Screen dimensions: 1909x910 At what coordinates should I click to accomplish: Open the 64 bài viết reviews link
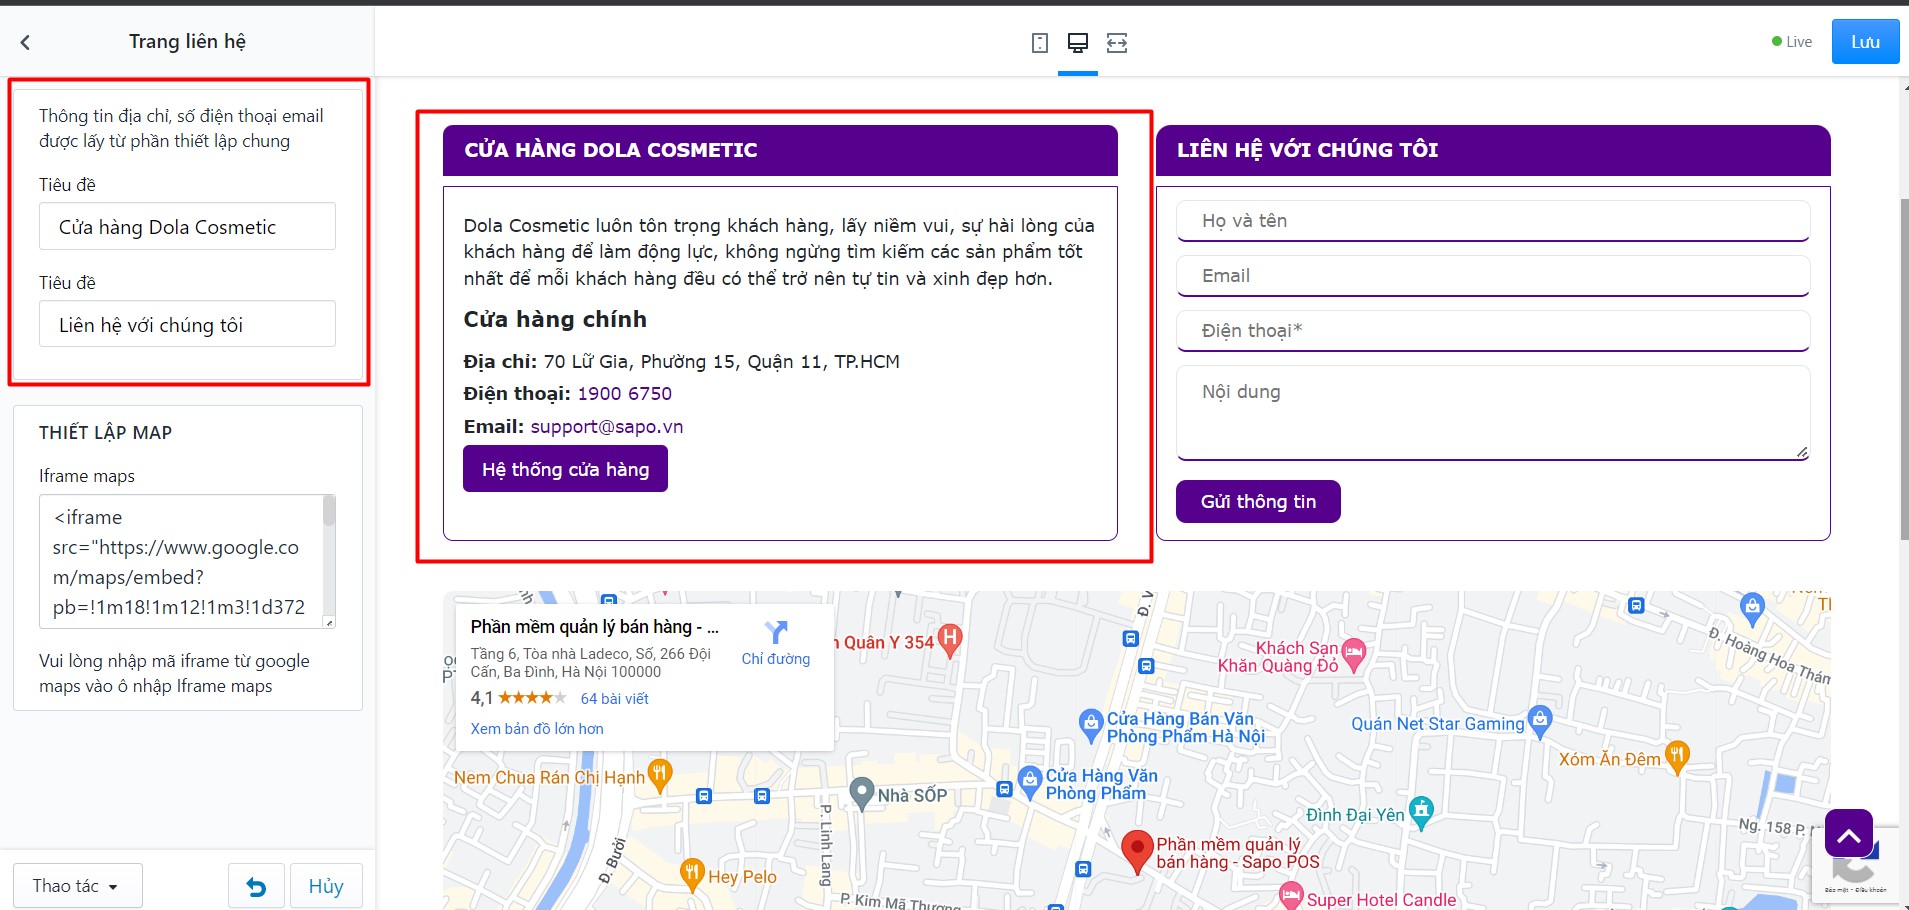click(x=615, y=699)
